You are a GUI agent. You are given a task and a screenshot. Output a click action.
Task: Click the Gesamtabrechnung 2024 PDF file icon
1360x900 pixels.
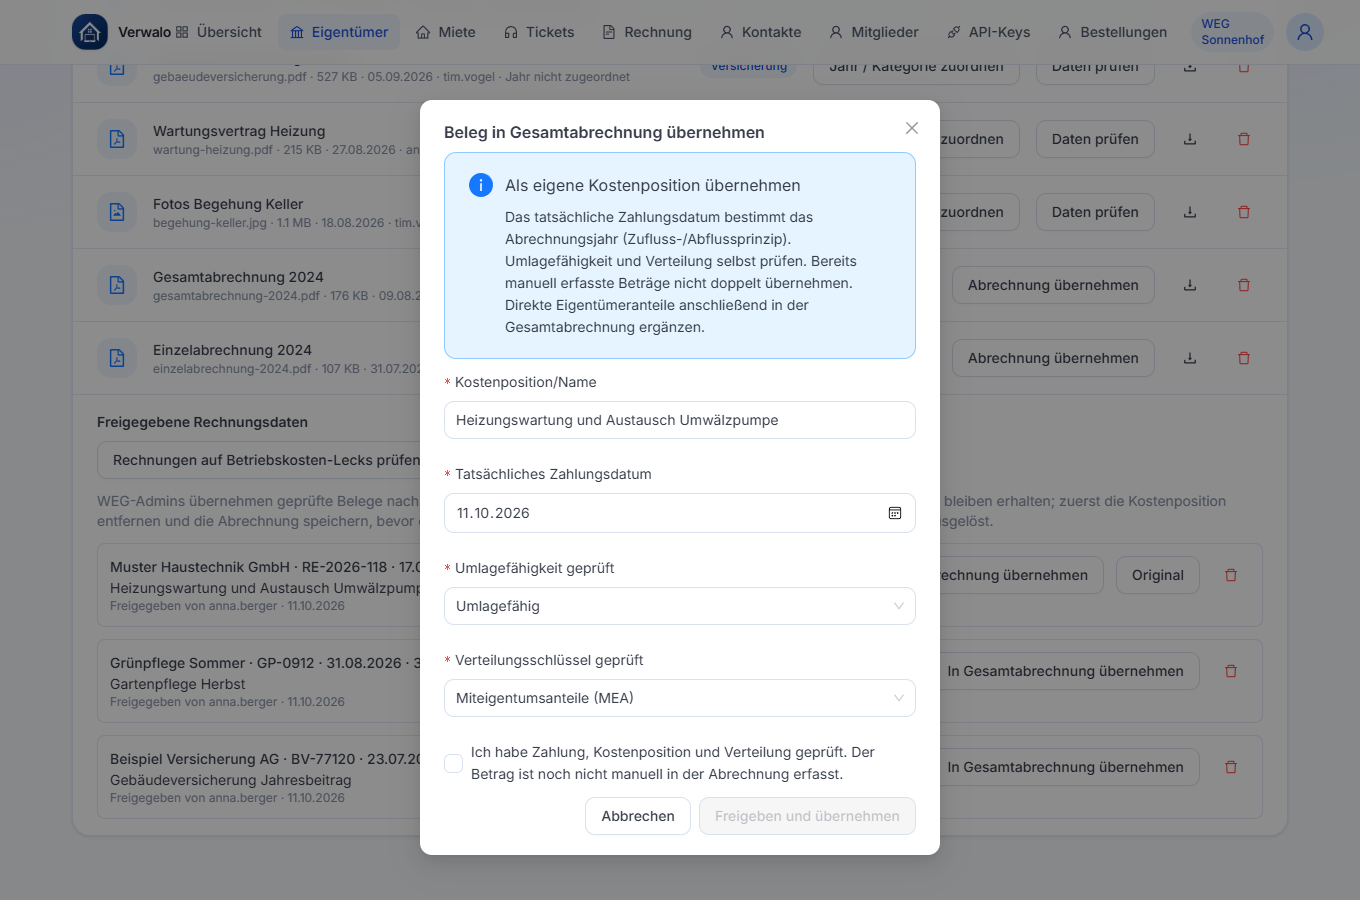pos(117,285)
